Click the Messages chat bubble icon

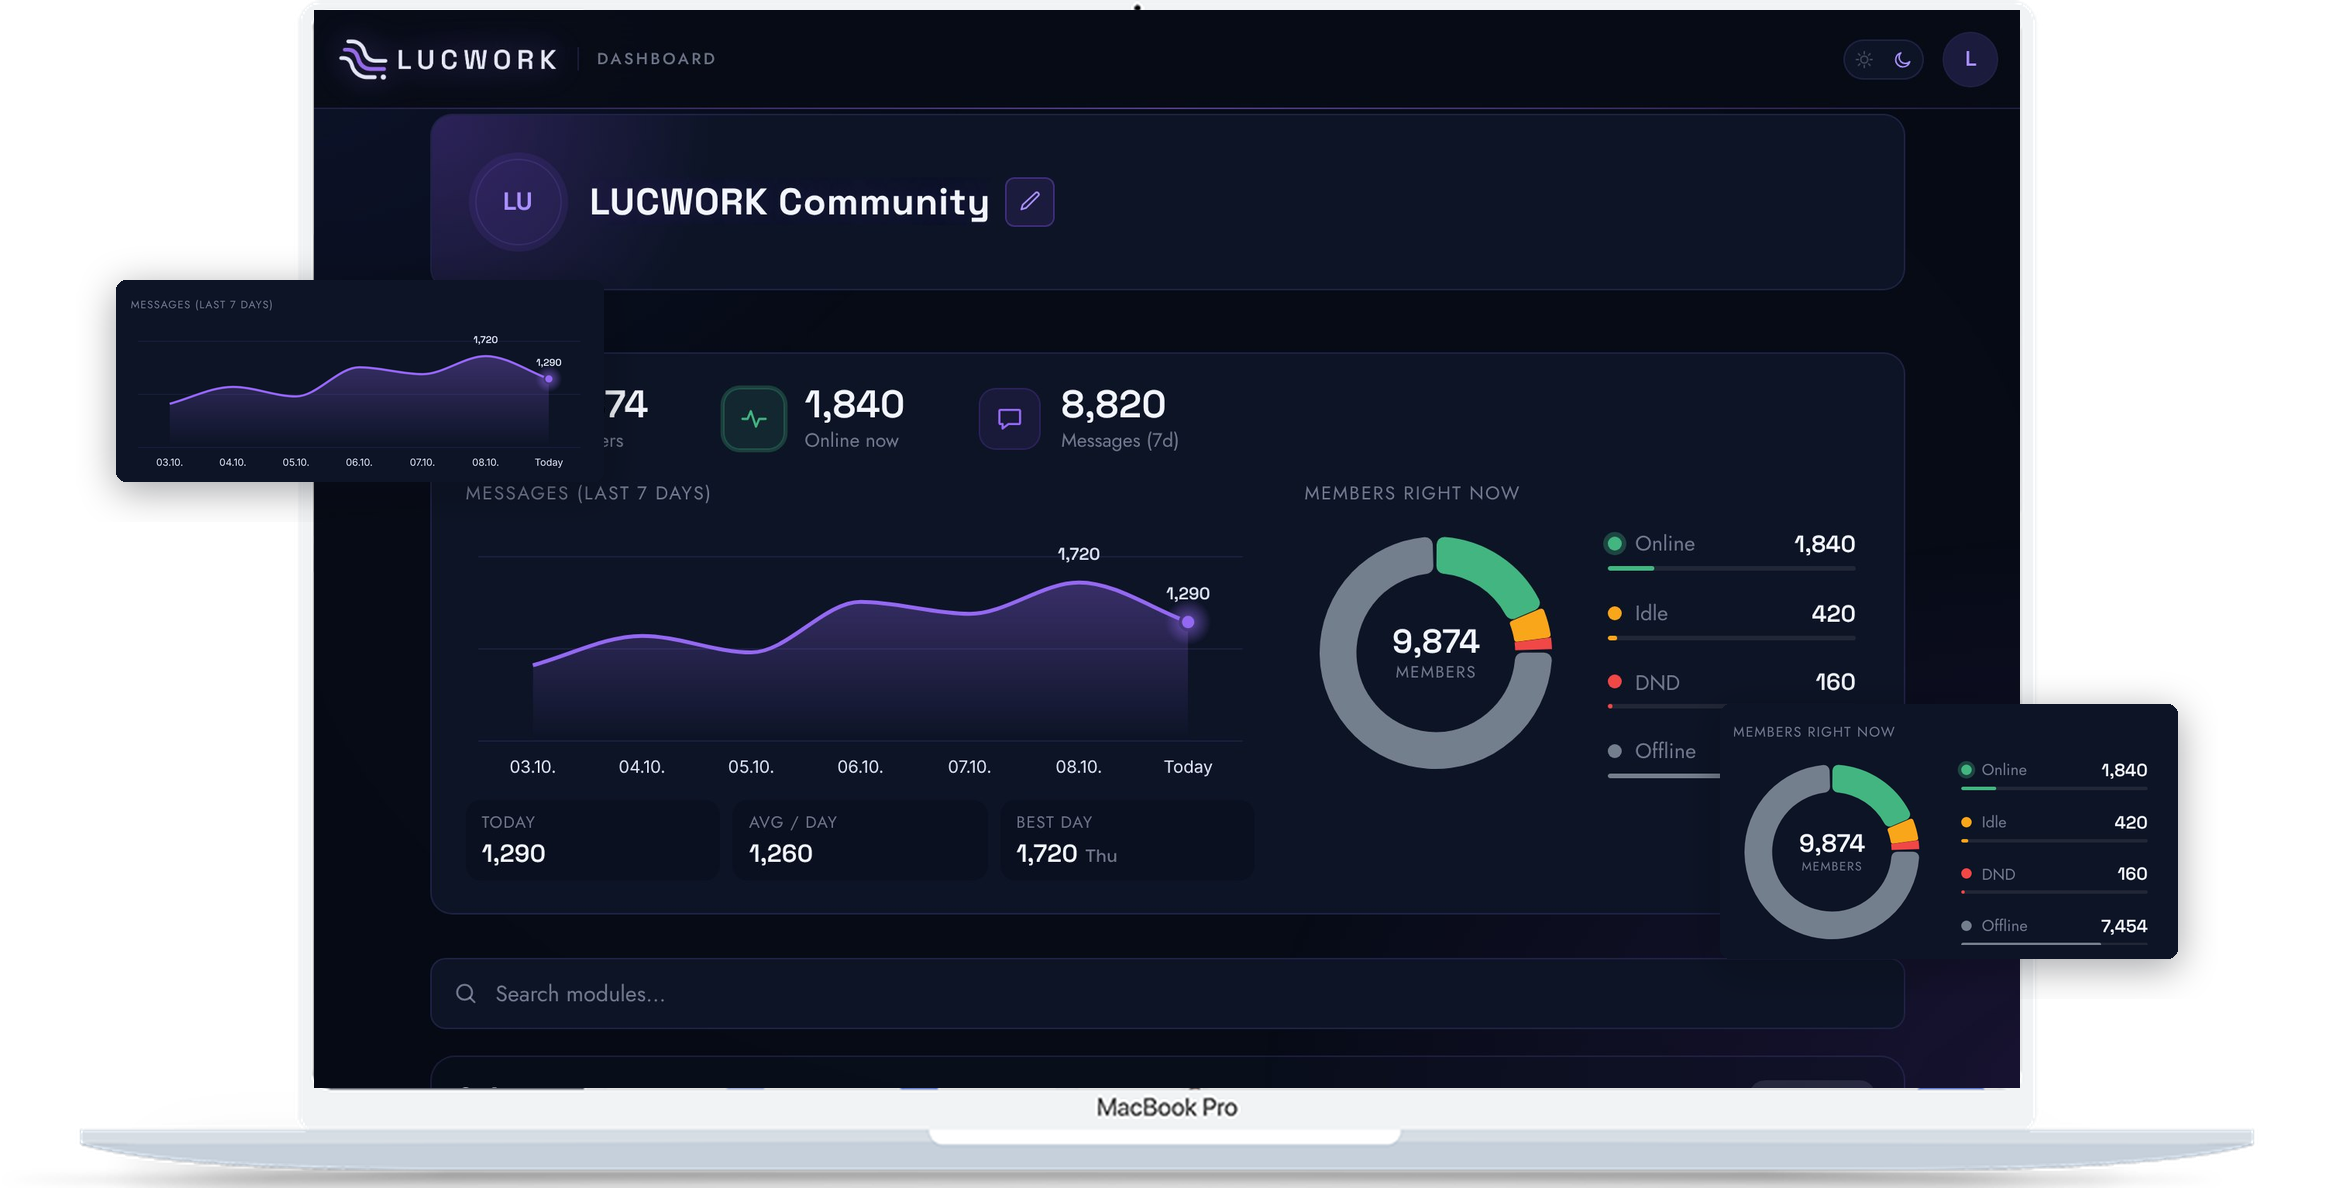coord(1010,419)
